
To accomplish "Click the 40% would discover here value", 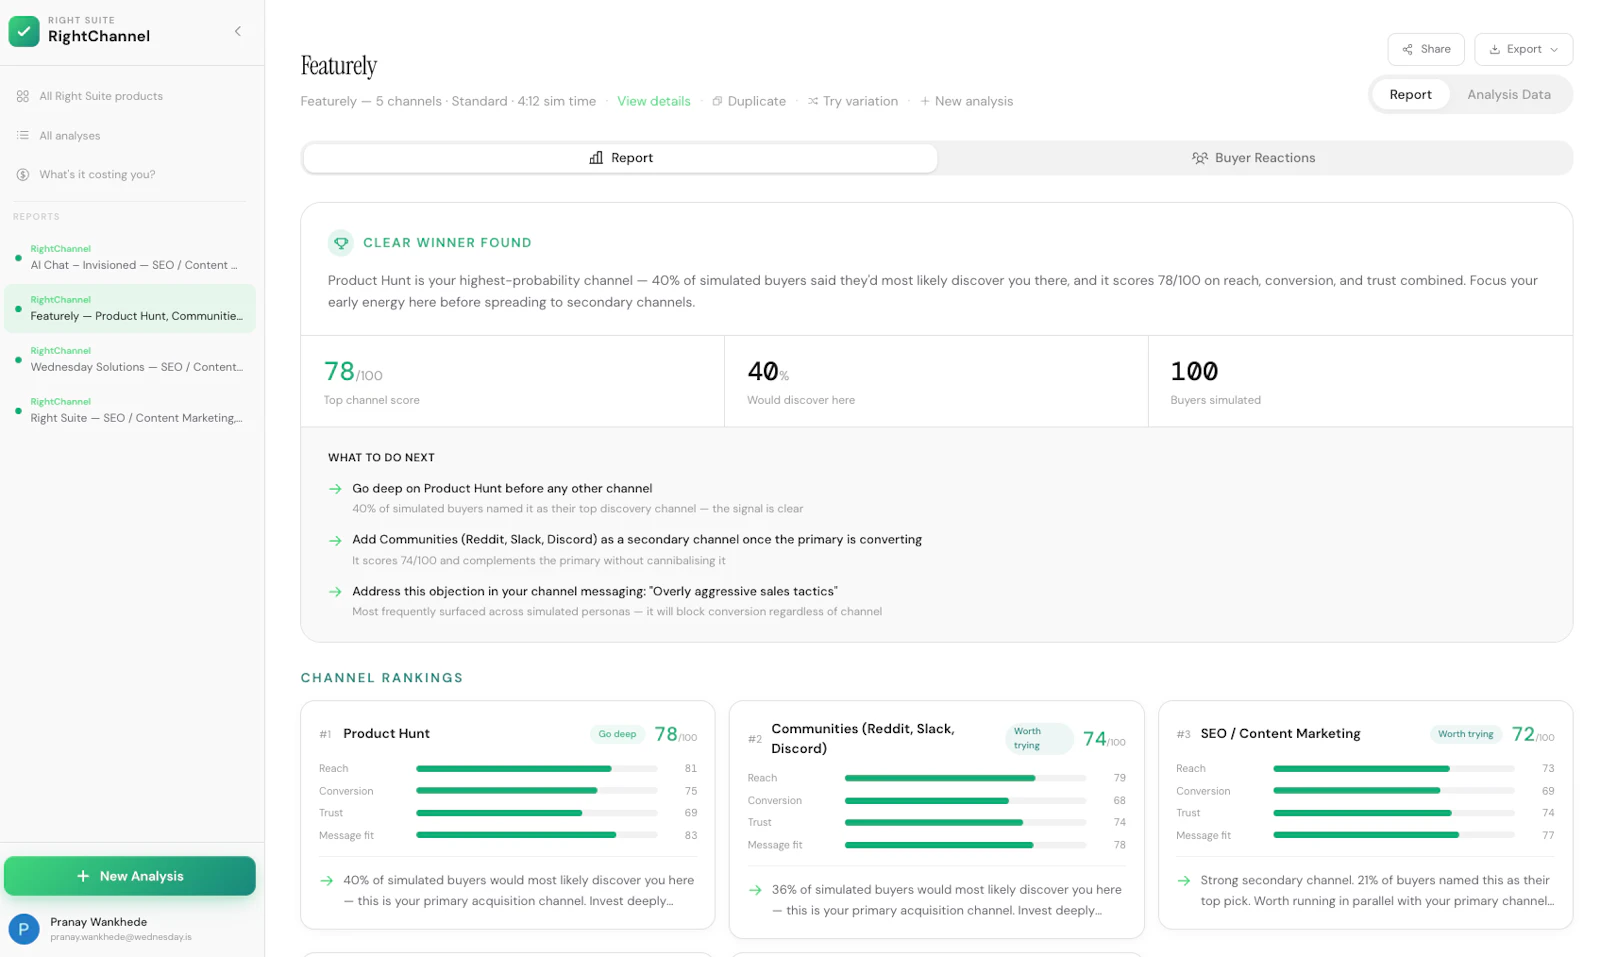I will pyautogui.click(x=768, y=372).
